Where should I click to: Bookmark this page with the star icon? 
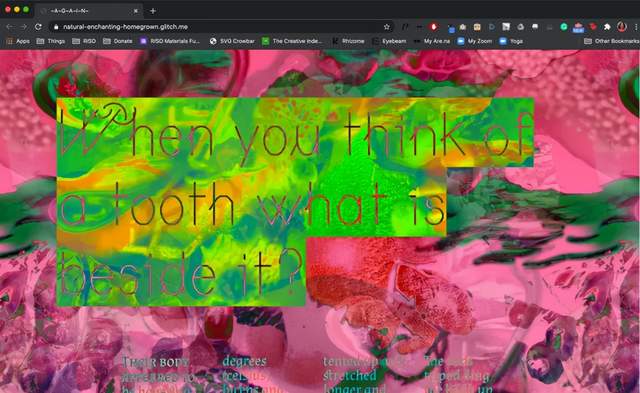pos(387,27)
